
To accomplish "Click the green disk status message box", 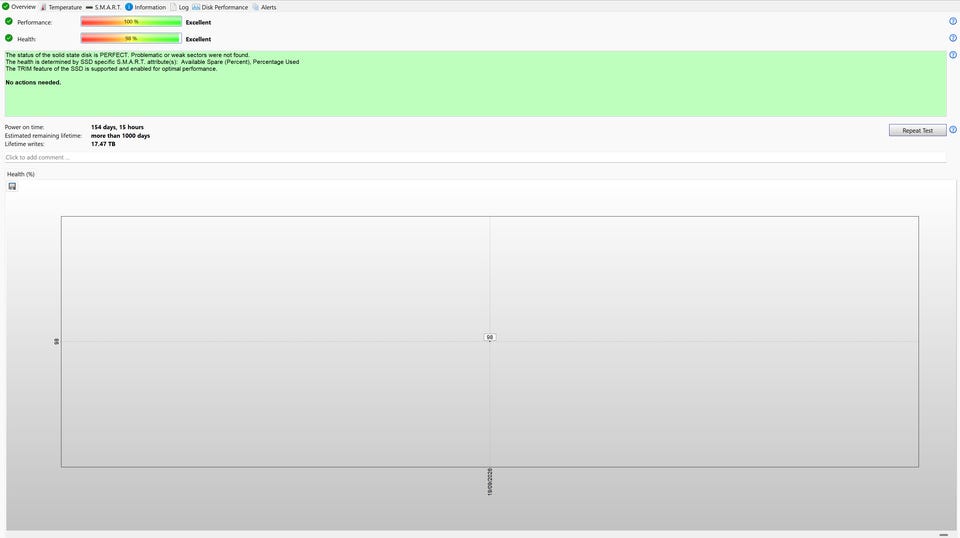I will [x=476, y=84].
